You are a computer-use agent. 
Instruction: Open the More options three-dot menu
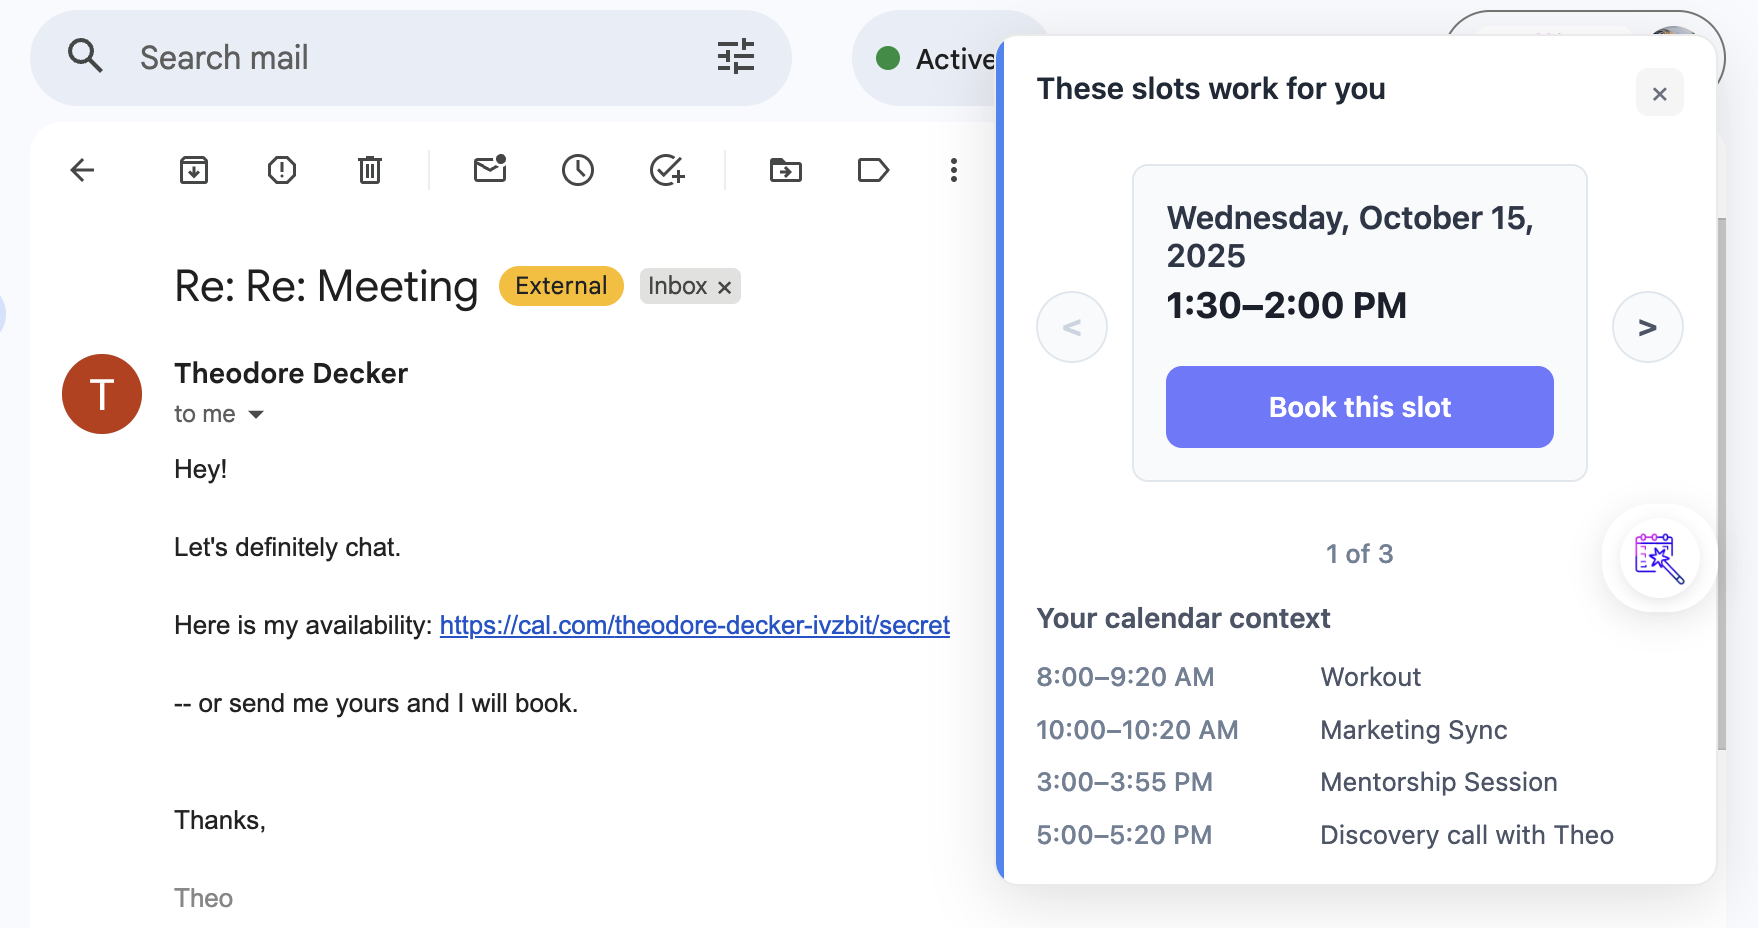click(954, 170)
